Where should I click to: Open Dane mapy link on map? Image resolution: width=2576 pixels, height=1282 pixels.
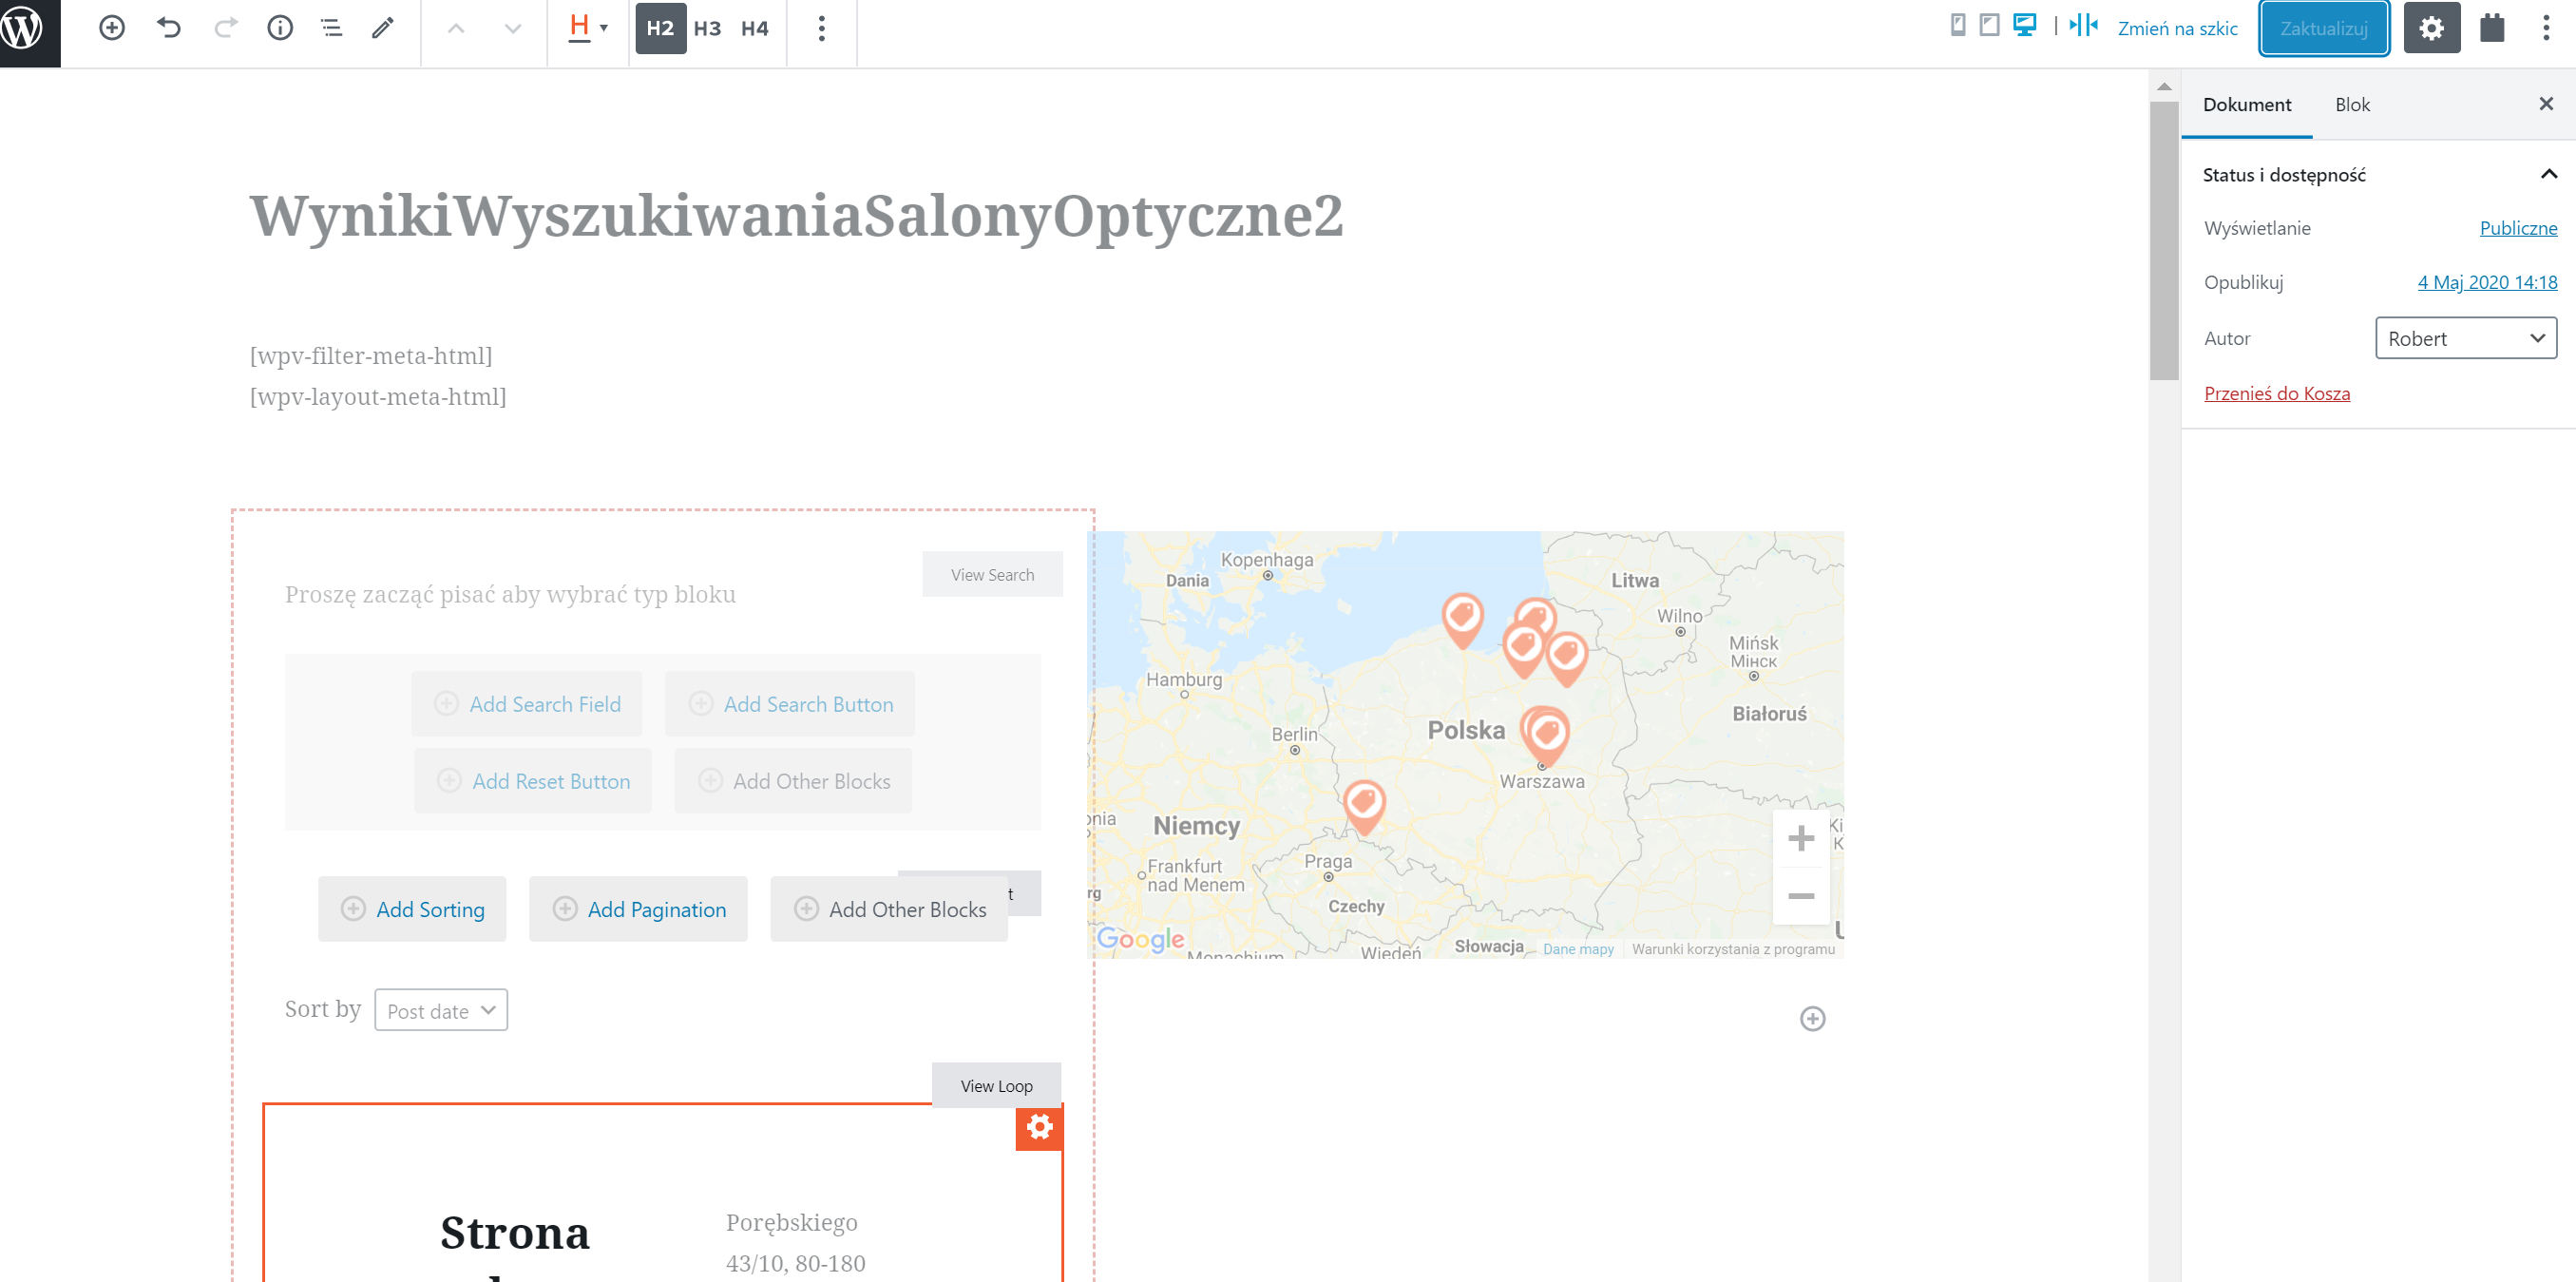pyautogui.click(x=1578, y=949)
